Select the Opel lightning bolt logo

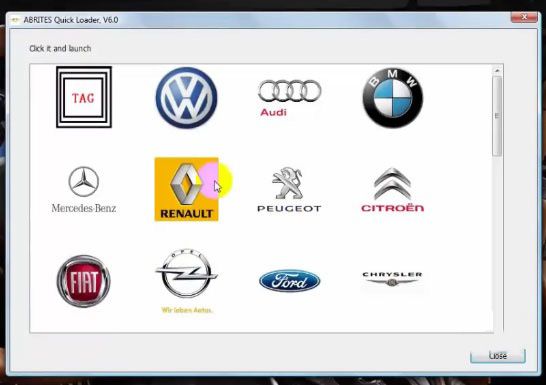[x=187, y=281]
